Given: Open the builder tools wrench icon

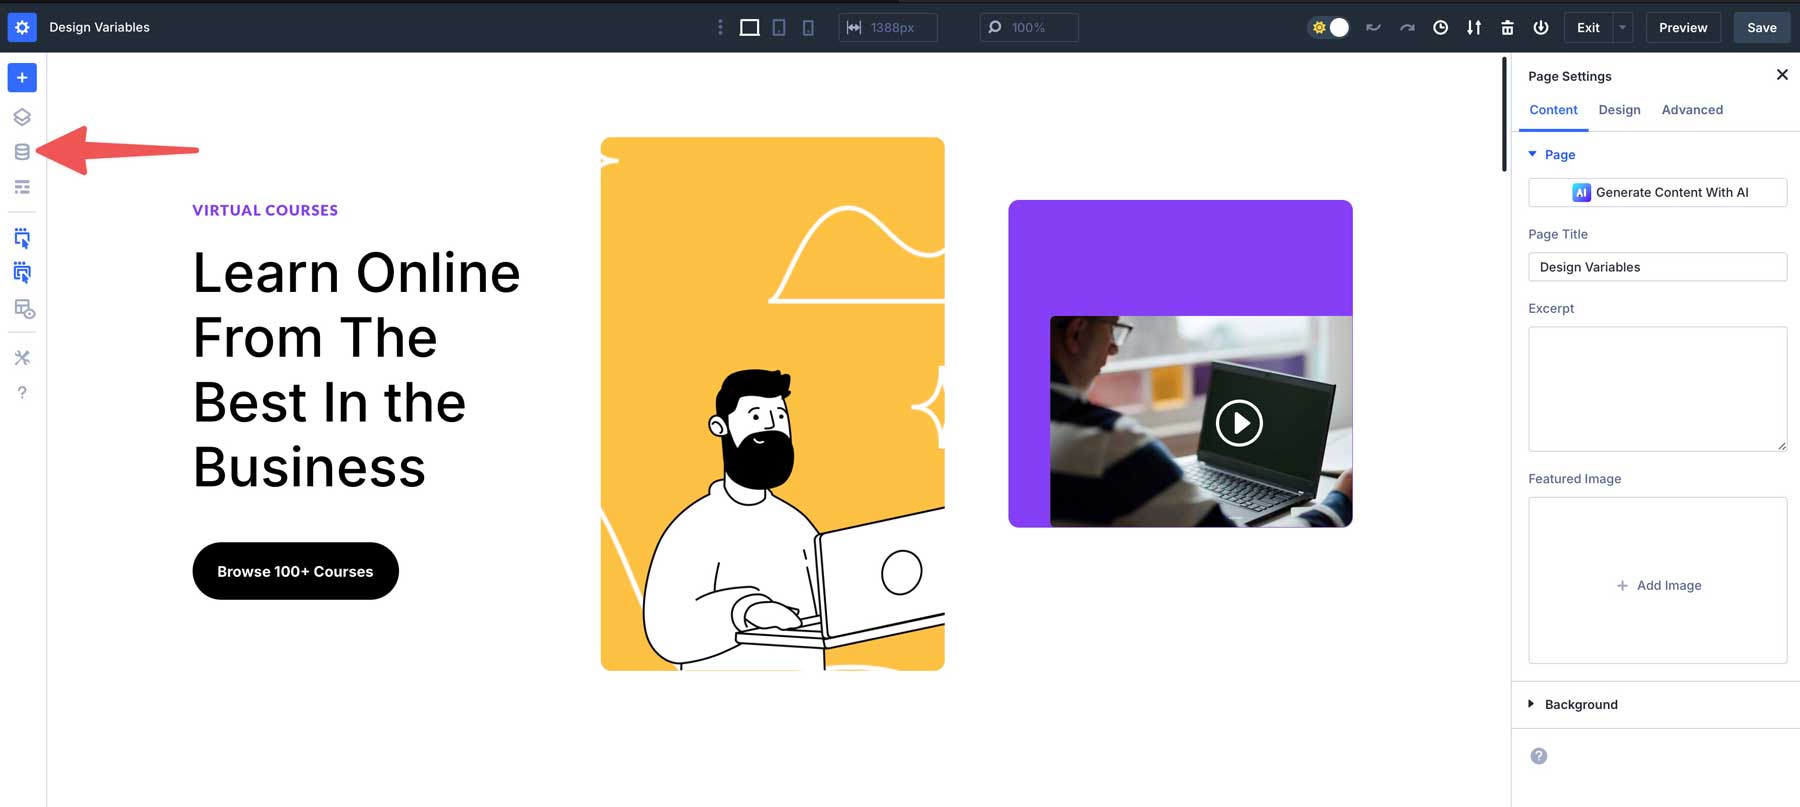Looking at the screenshot, I should tap(22, 357).
